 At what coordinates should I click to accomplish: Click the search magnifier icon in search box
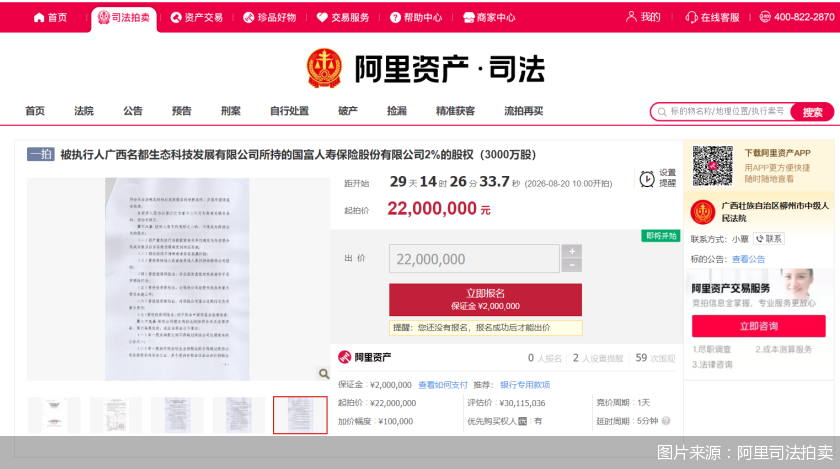pos(662,112)
